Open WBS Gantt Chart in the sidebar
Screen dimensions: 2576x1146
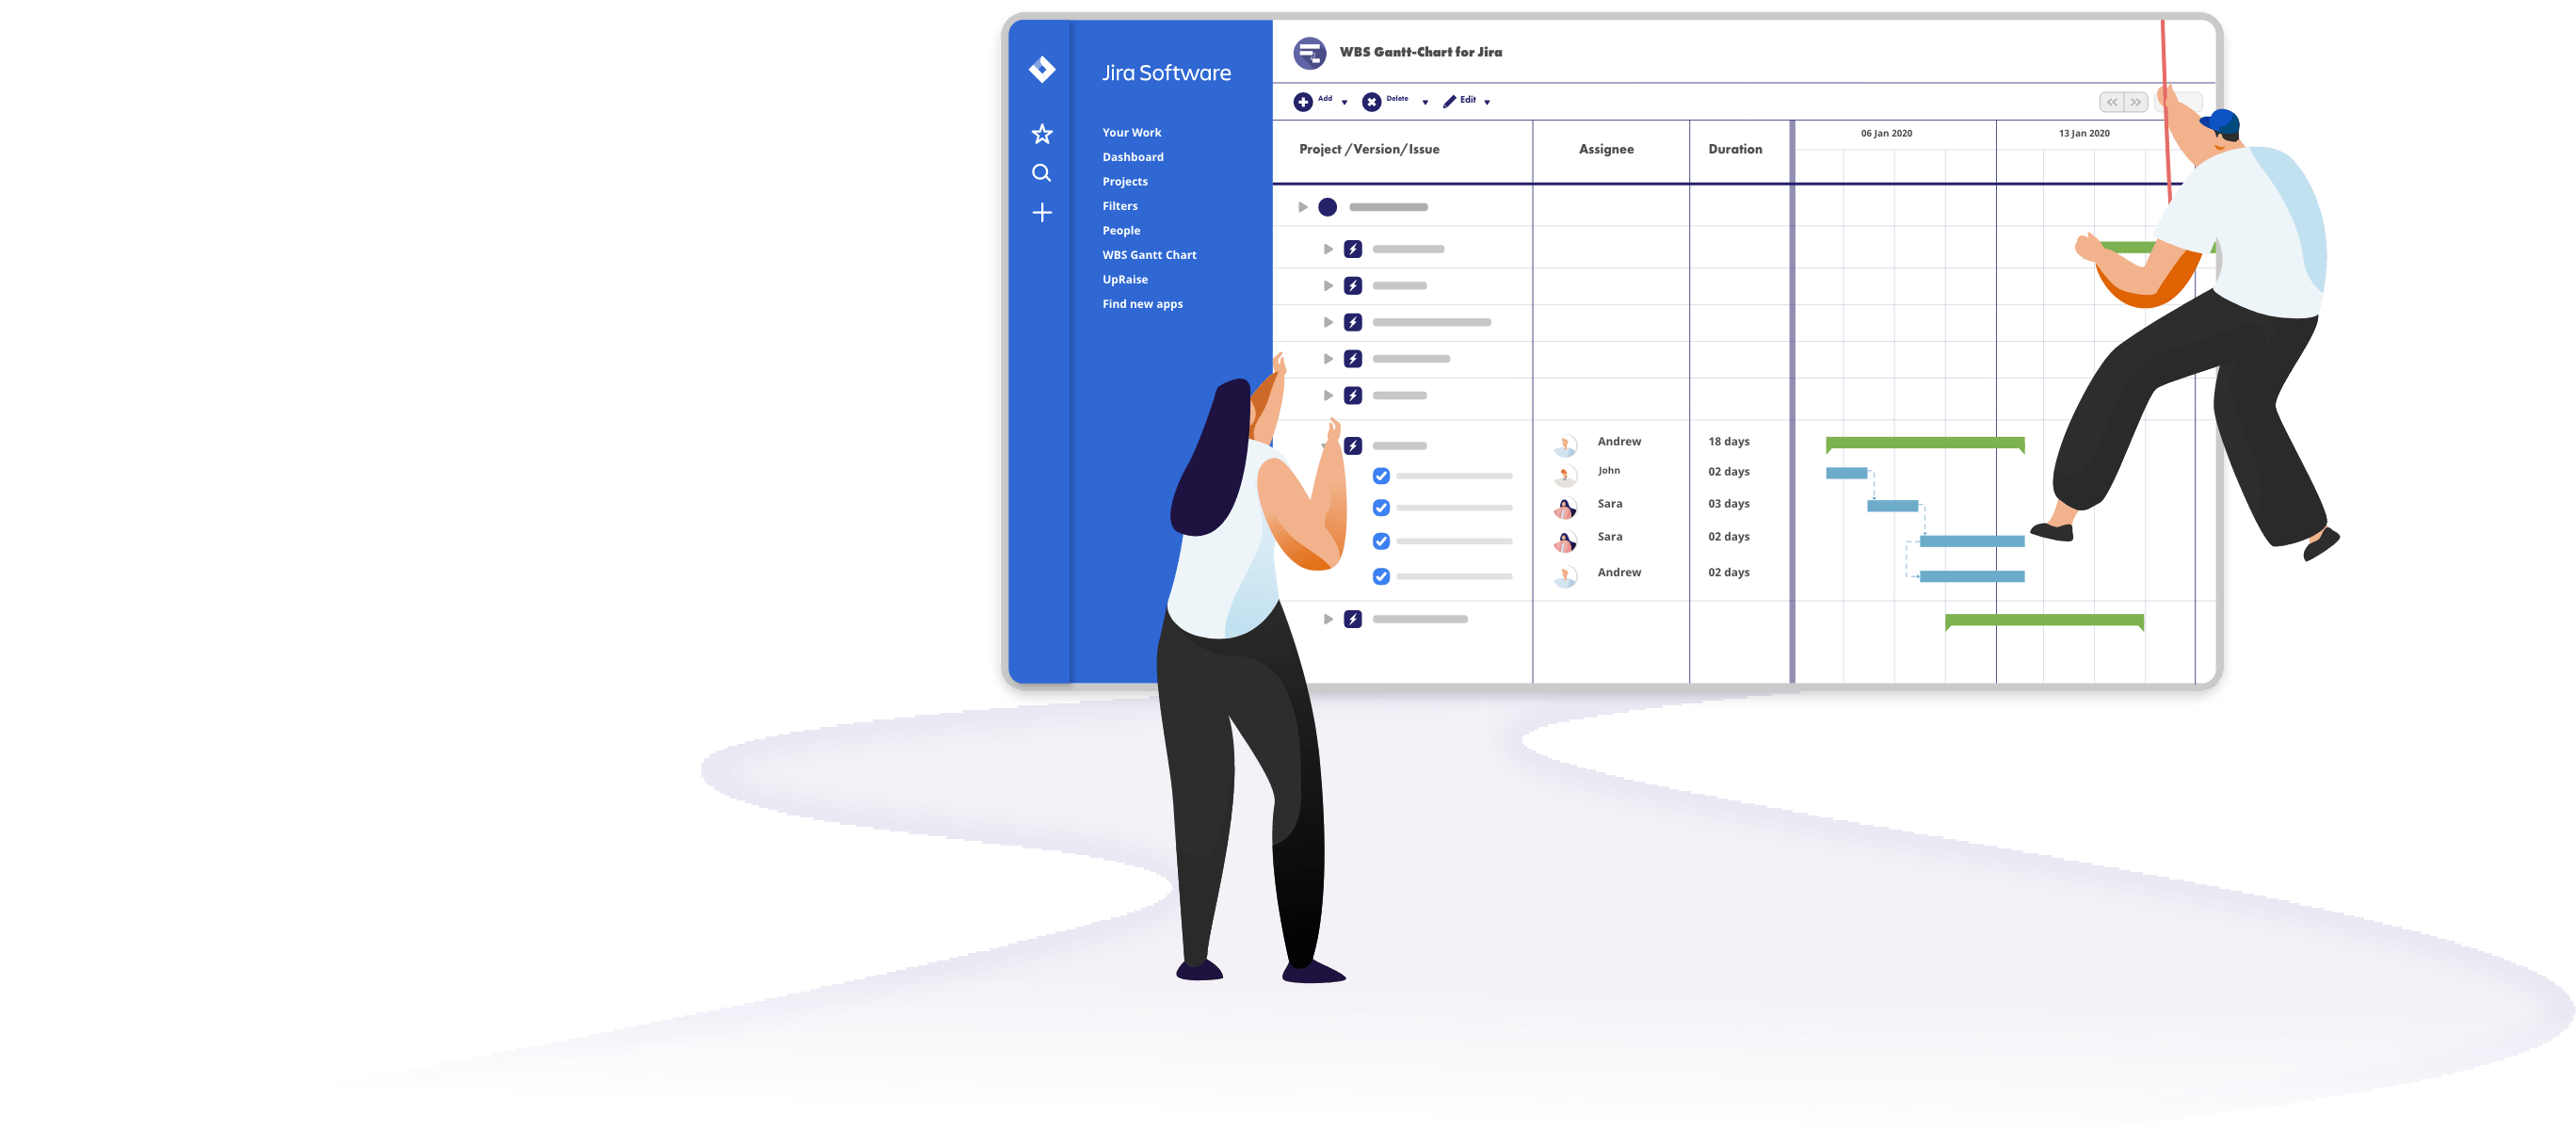pyautogui.click(x=1149, y=255)
